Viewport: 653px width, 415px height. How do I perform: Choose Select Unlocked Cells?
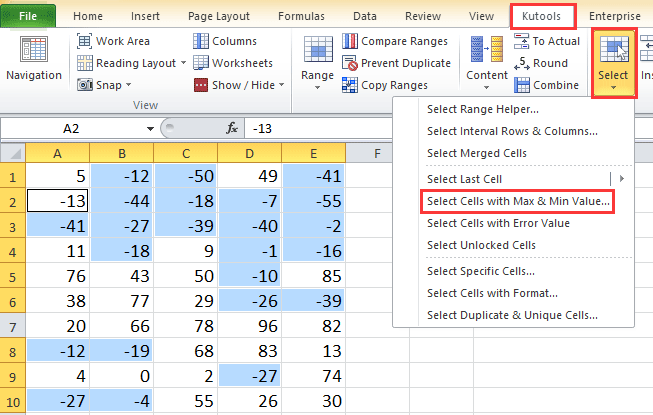tap(513, 245)
